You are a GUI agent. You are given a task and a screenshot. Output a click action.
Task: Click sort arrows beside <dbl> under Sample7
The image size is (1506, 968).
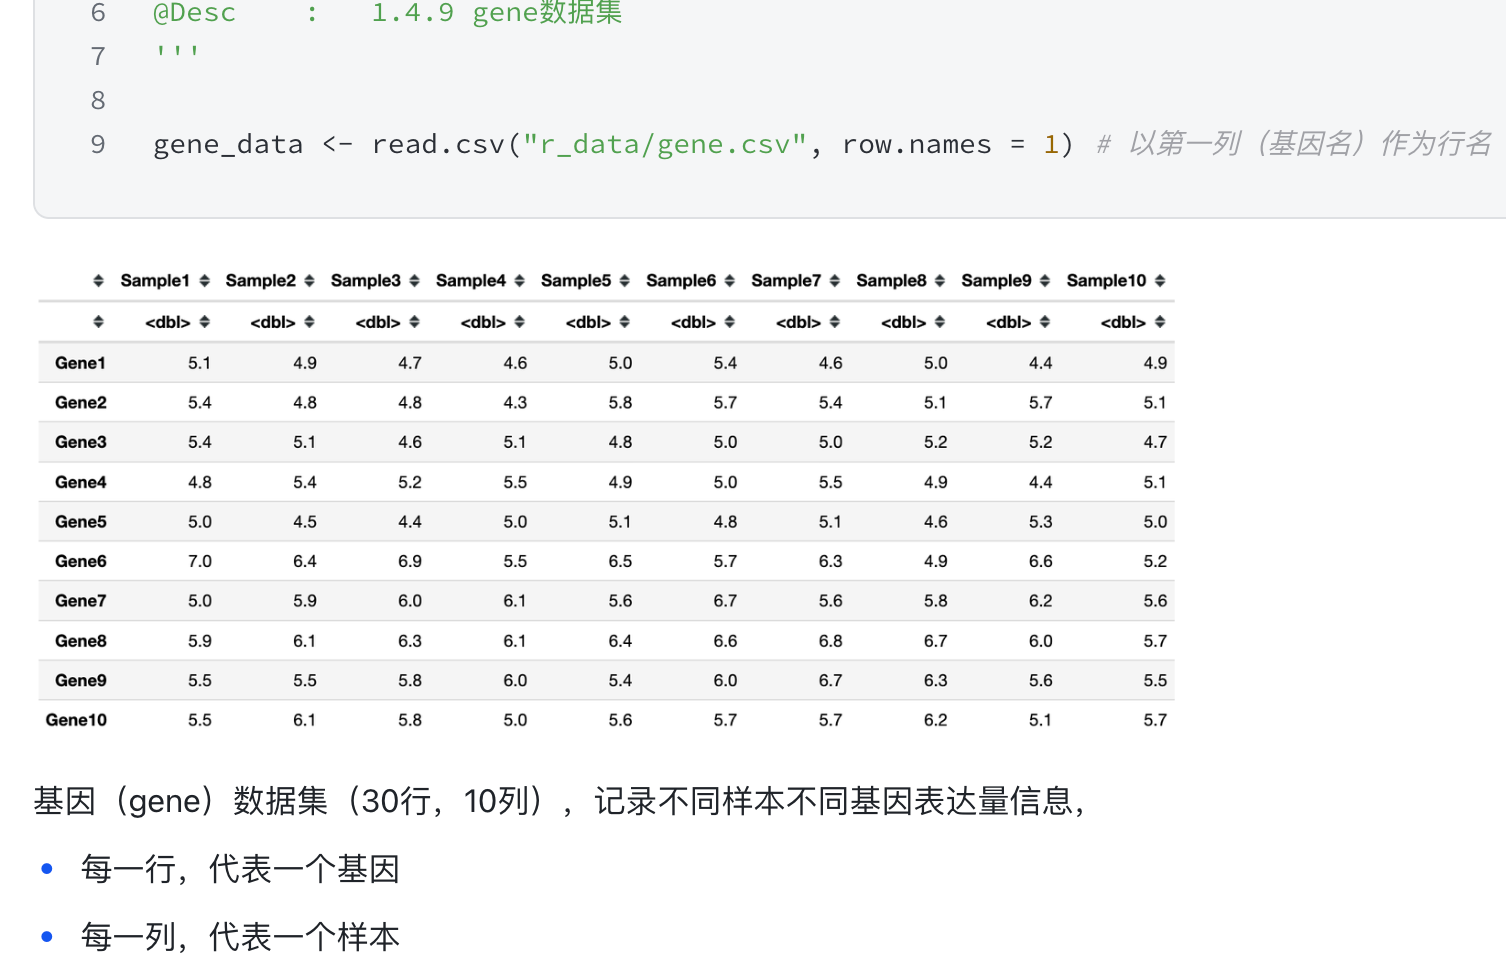[834, 322]
